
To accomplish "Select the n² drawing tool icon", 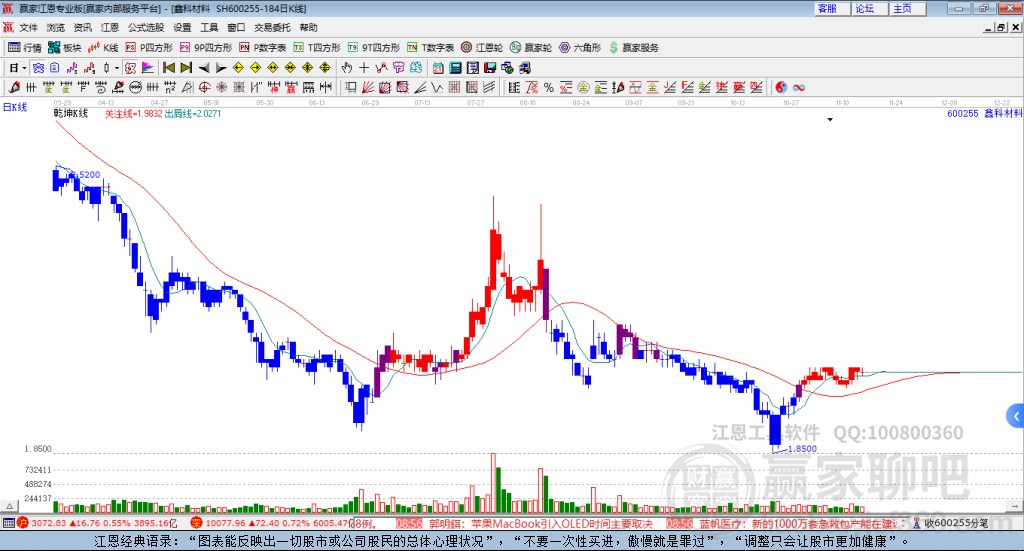I will [170, 87].
